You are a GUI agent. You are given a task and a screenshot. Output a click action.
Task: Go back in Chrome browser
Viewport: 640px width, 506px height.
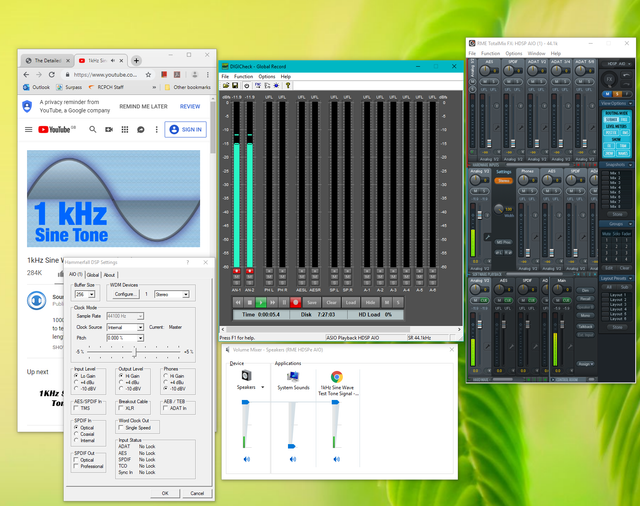click(x=26, y=75)
